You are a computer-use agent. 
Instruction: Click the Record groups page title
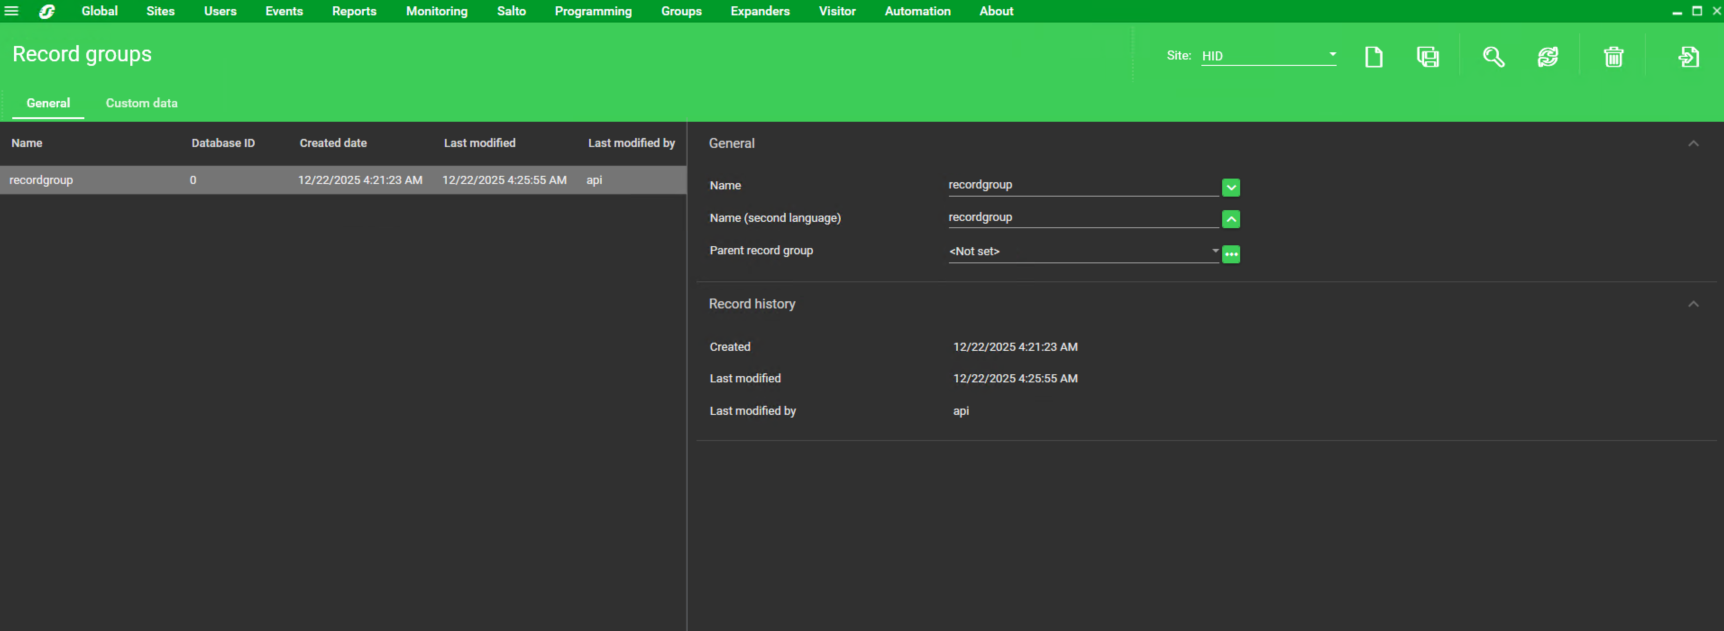click(x=82, y=55)
